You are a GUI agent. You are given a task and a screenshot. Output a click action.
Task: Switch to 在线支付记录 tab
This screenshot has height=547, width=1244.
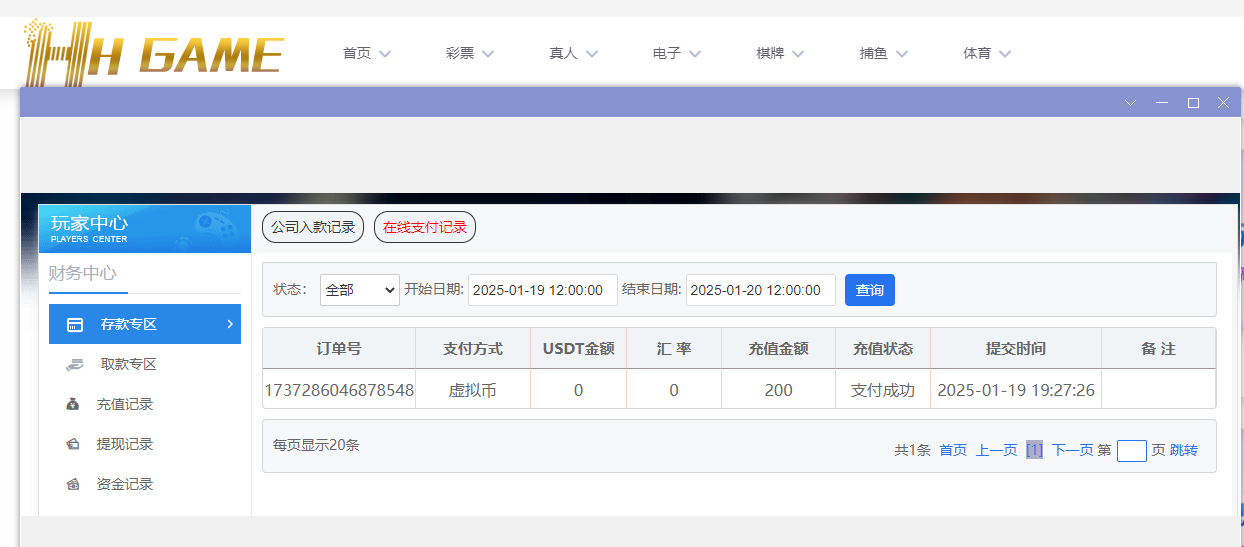425,227
